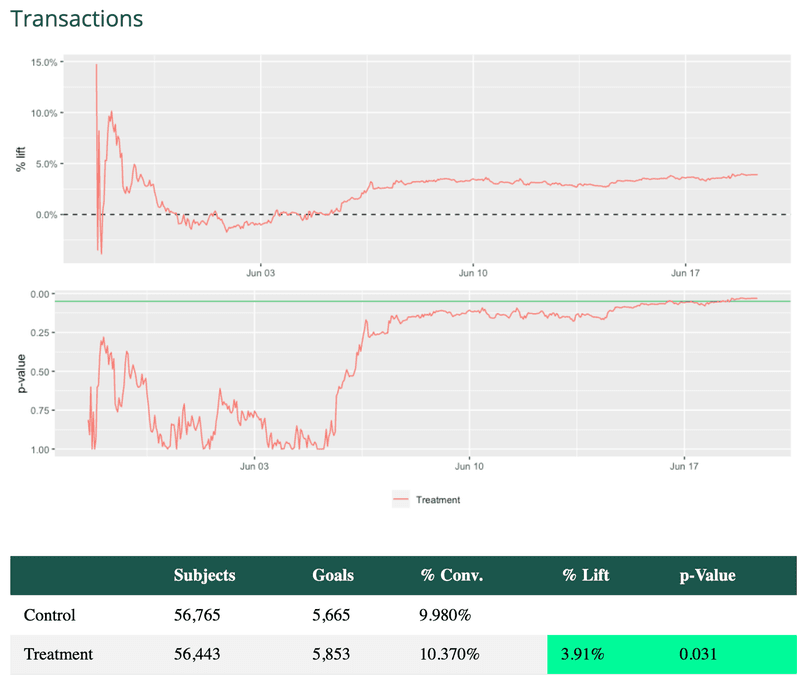Select the Goals column header

click(x=332, y=575)
